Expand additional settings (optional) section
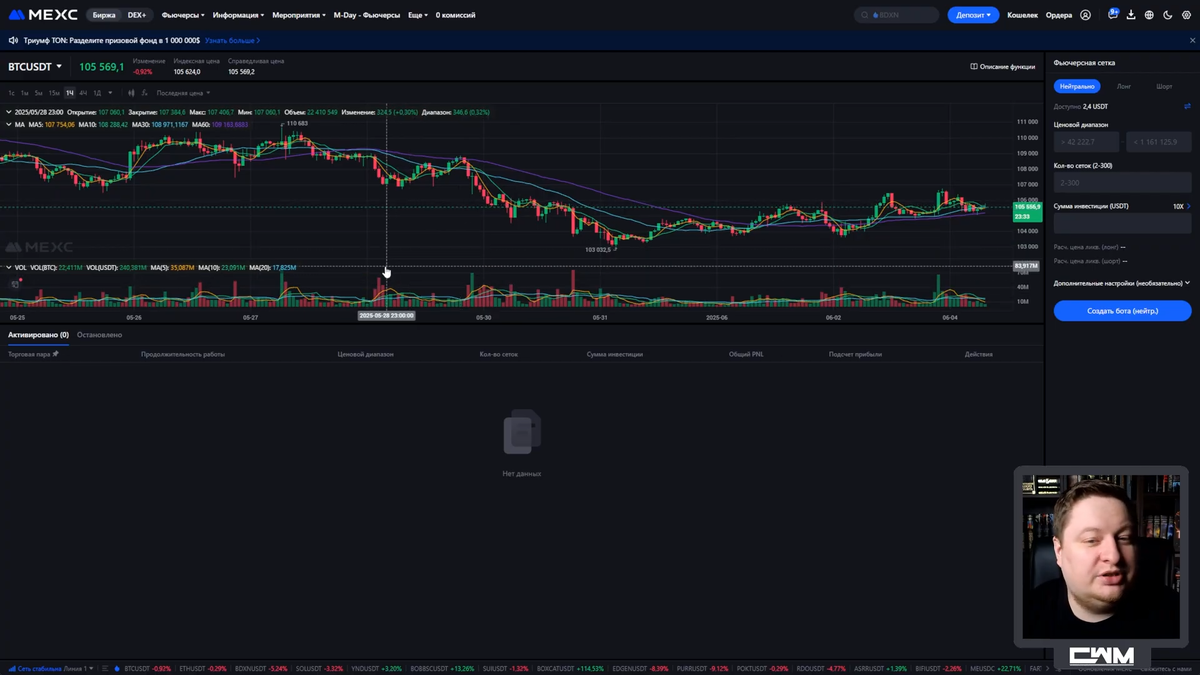 coord(1122,283)
